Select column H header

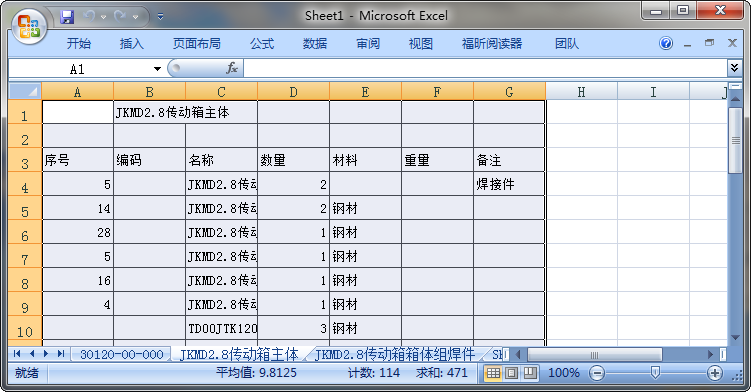(581, 92)
